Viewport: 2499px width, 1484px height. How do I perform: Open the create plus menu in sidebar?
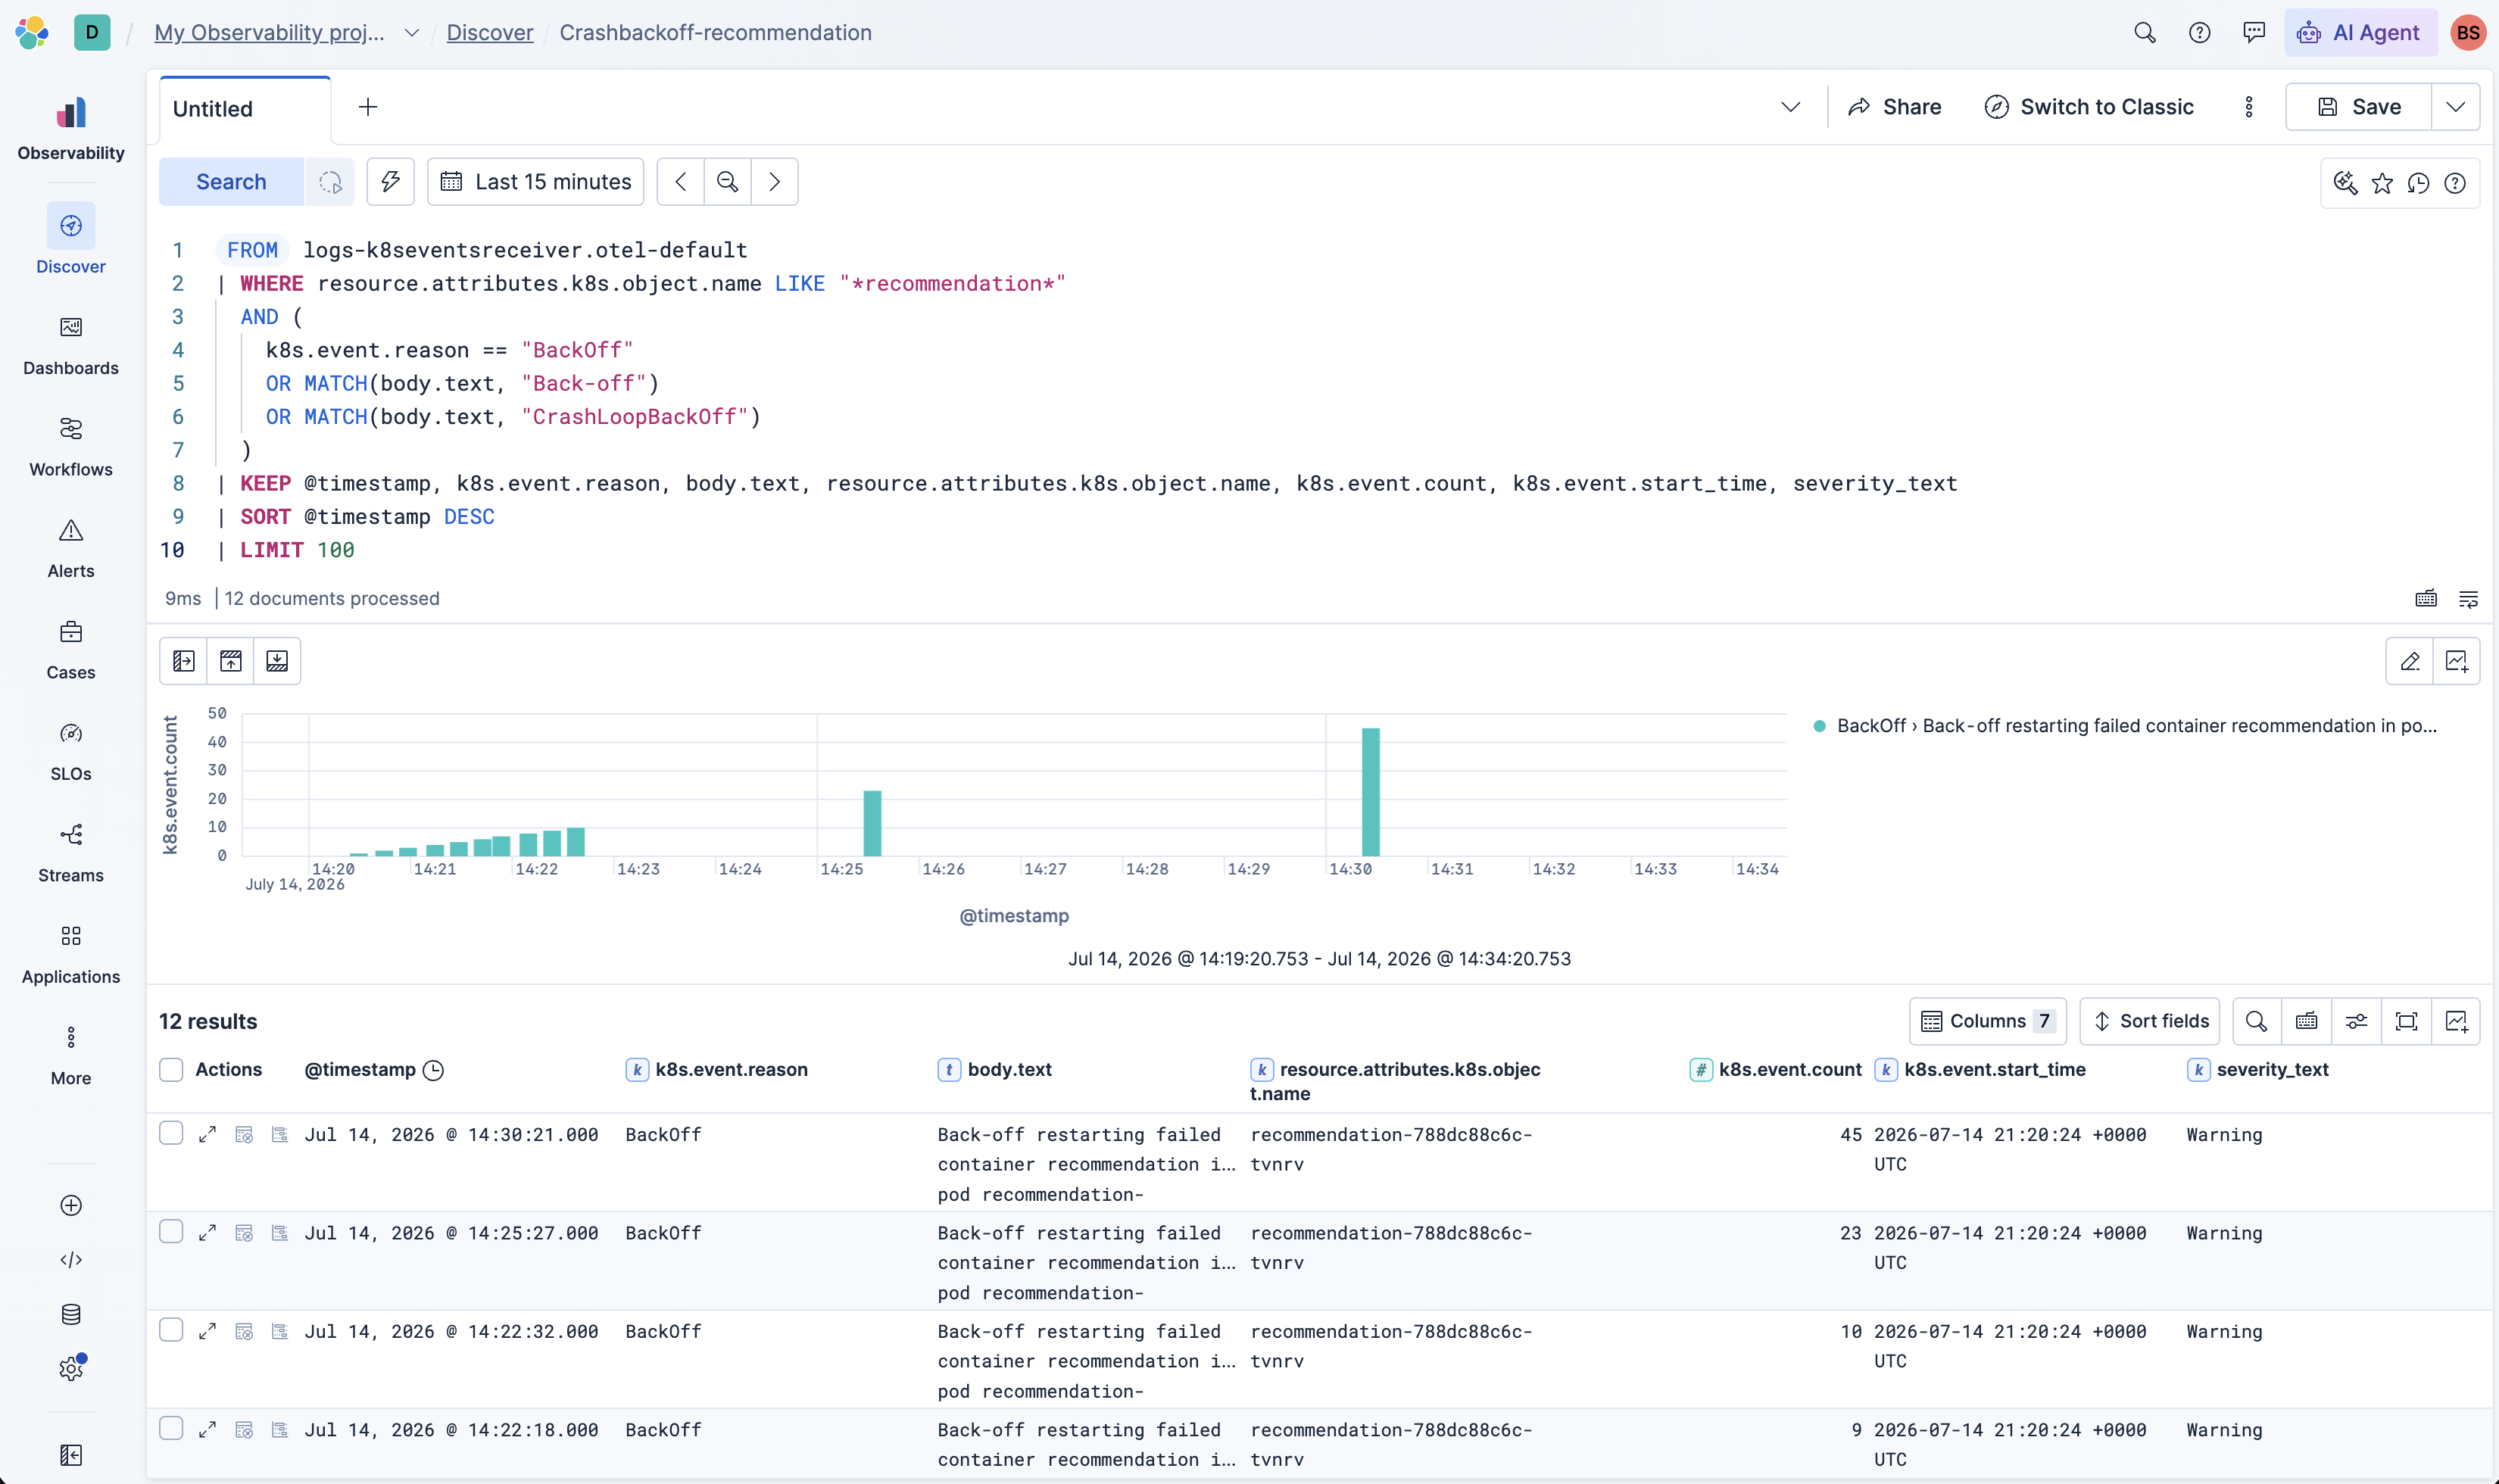tap(71, 1205)
